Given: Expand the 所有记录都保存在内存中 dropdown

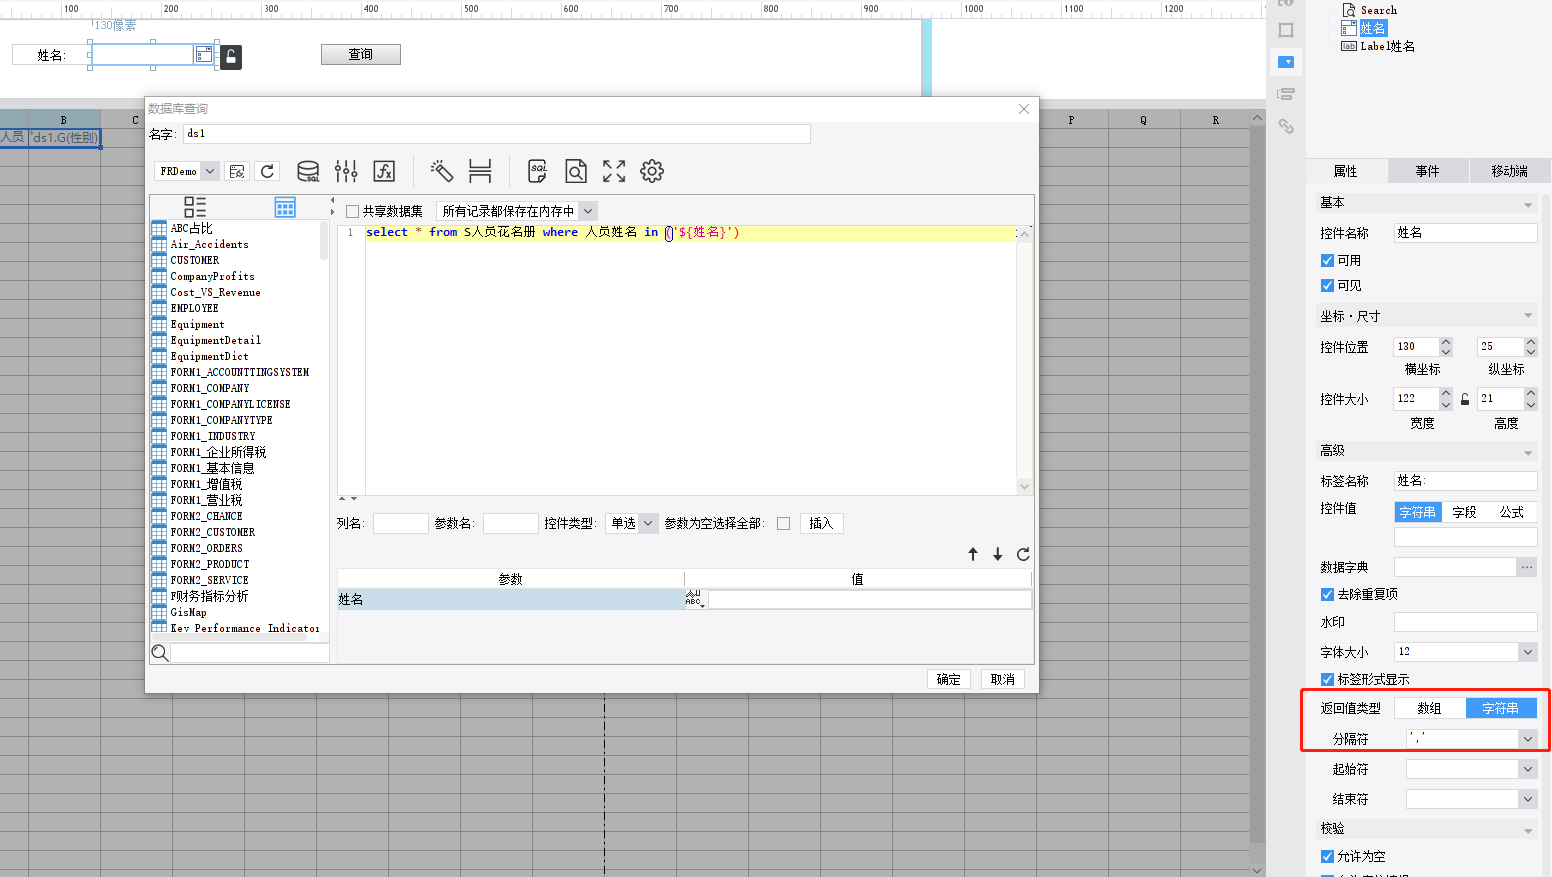Looking at the screenshot, I should click(588, 211).
